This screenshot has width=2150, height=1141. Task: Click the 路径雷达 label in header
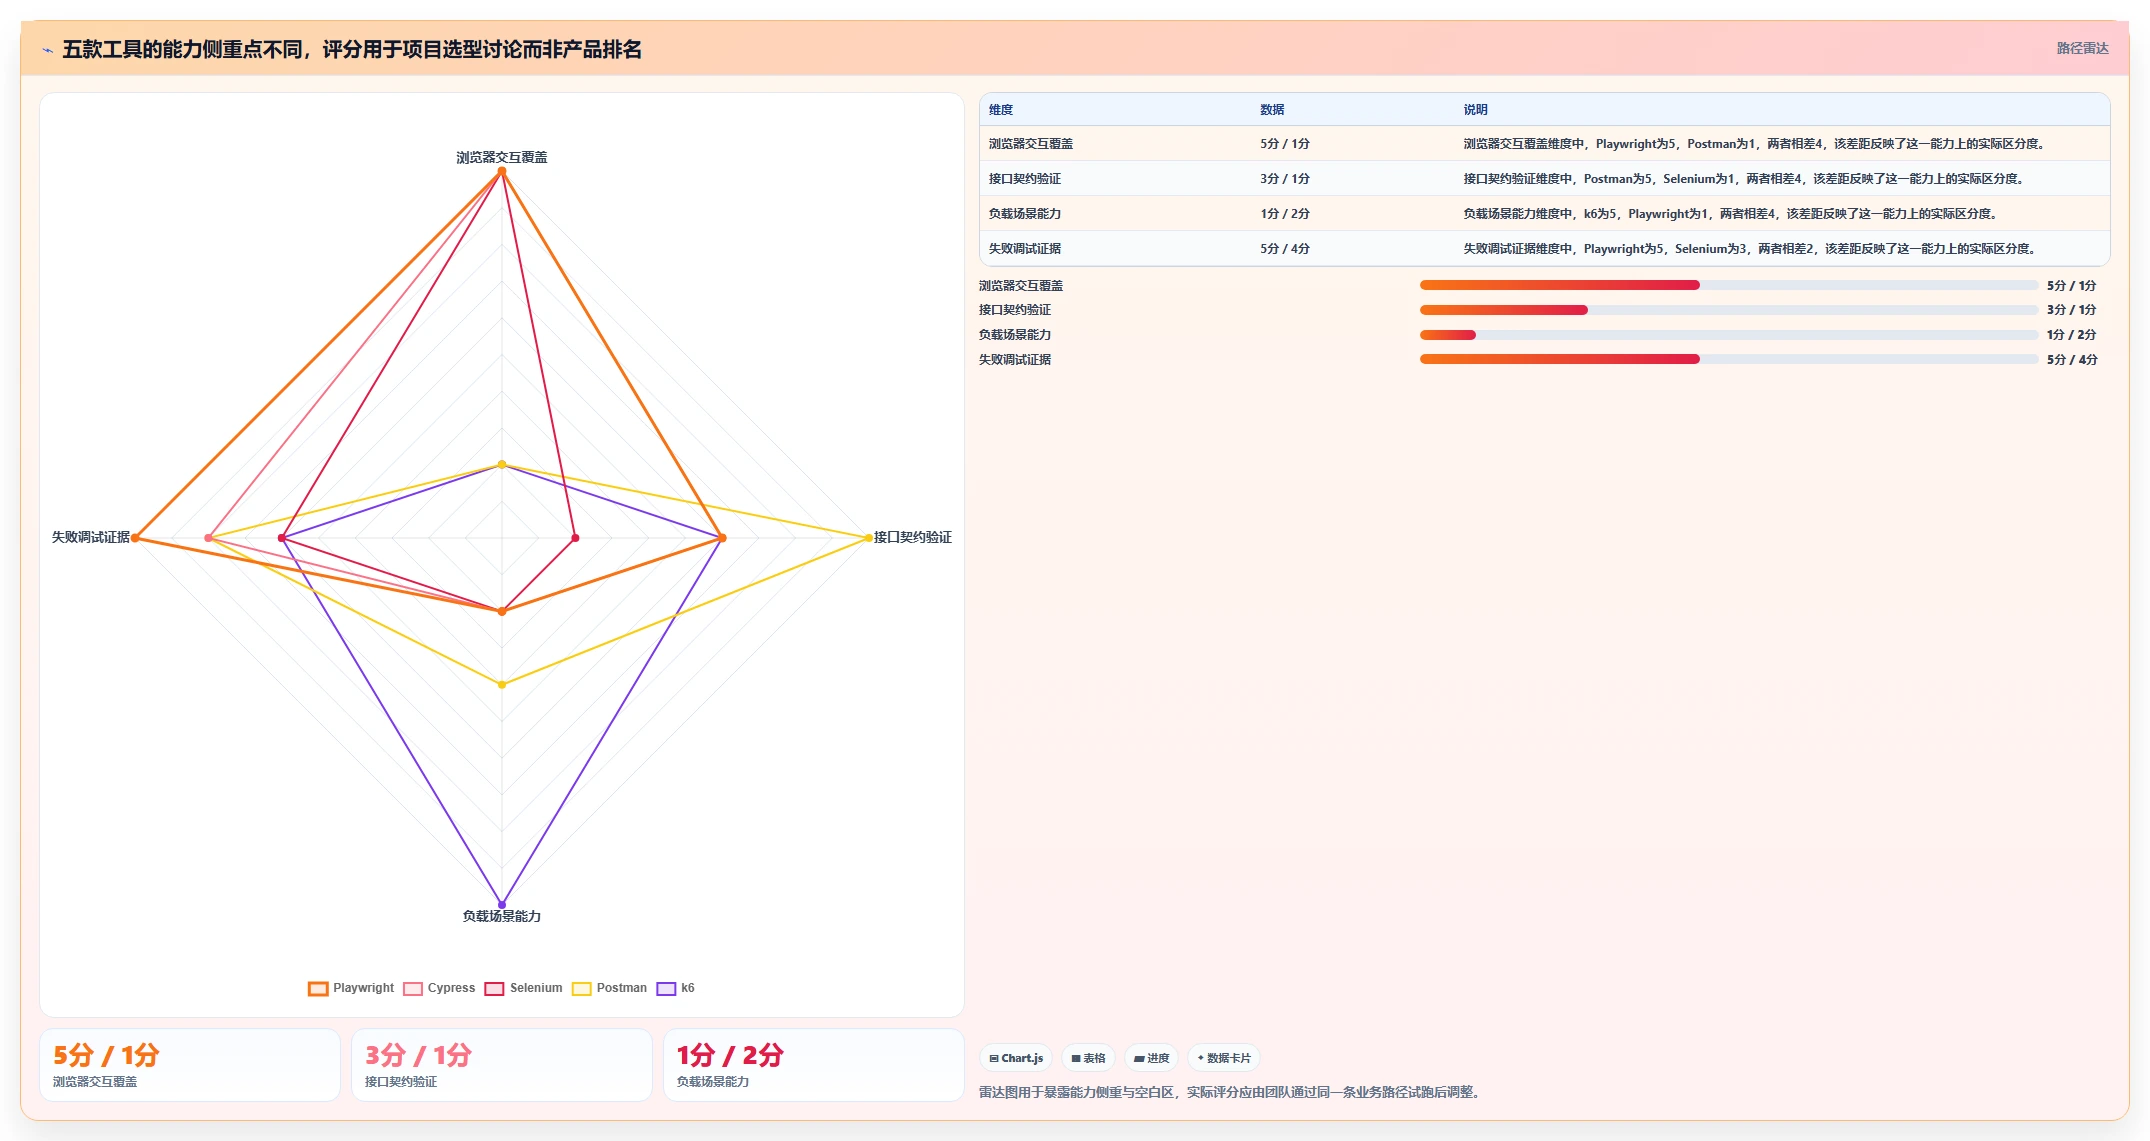2082,48
